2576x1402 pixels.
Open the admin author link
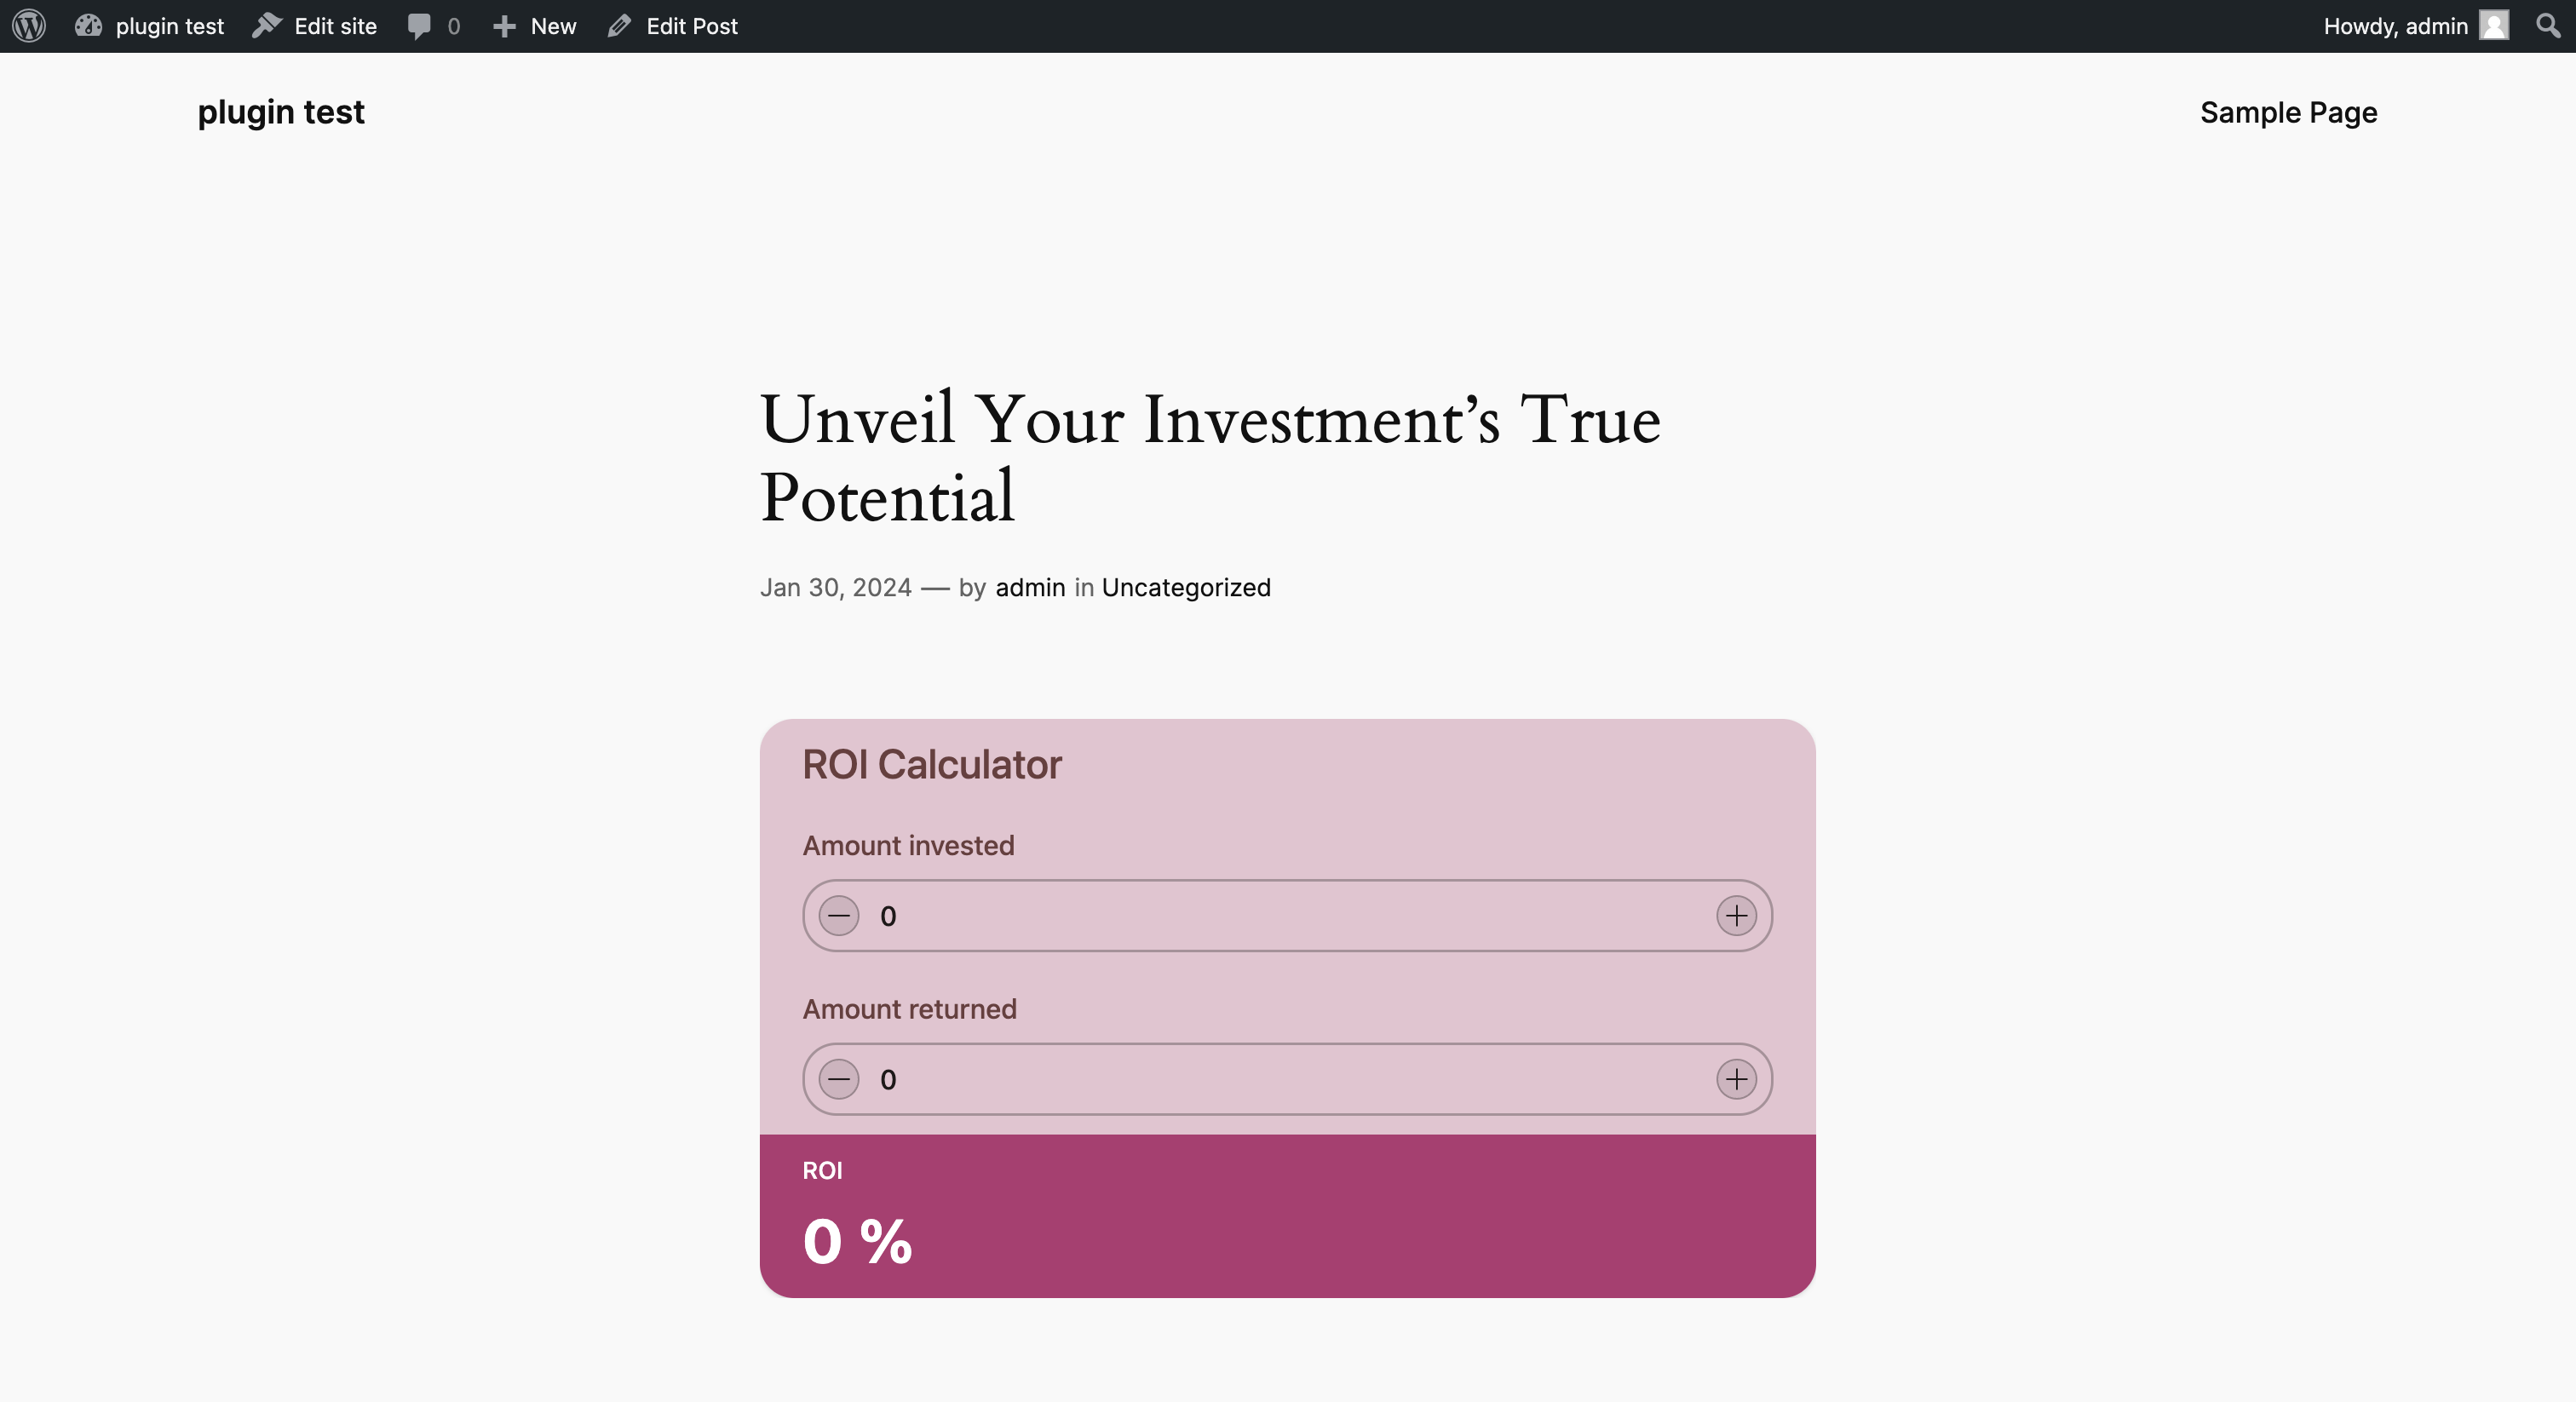point(1030,587)
